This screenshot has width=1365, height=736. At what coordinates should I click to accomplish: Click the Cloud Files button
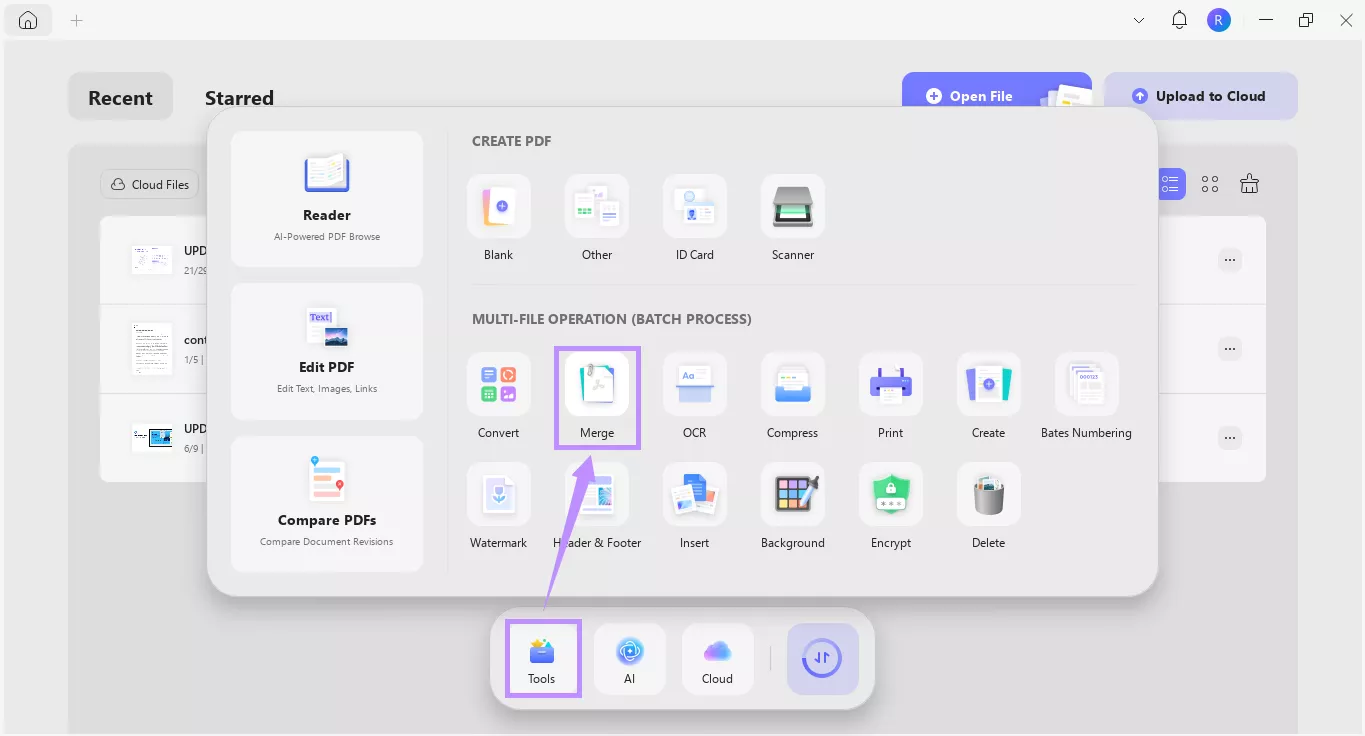(150, 185)
